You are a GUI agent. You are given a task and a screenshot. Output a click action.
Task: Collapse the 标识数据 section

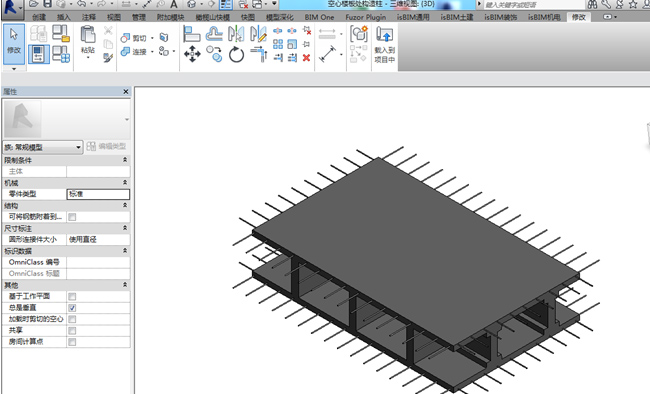(x=125, y=251)
